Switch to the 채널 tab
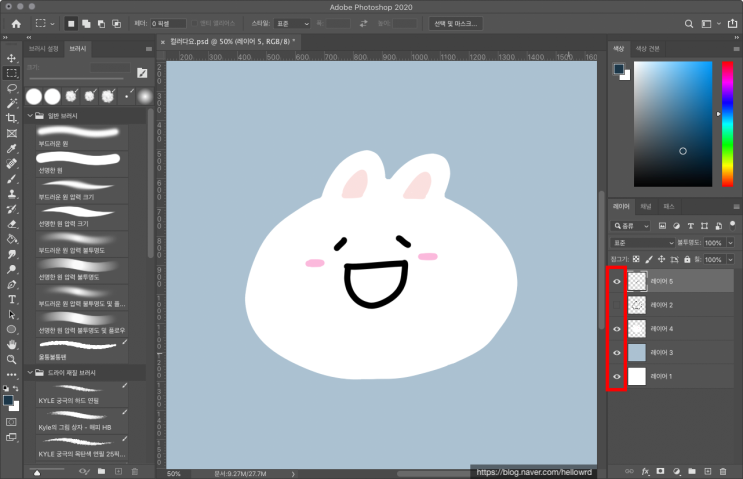Screen dimensions: 743x479 (646, 207)
